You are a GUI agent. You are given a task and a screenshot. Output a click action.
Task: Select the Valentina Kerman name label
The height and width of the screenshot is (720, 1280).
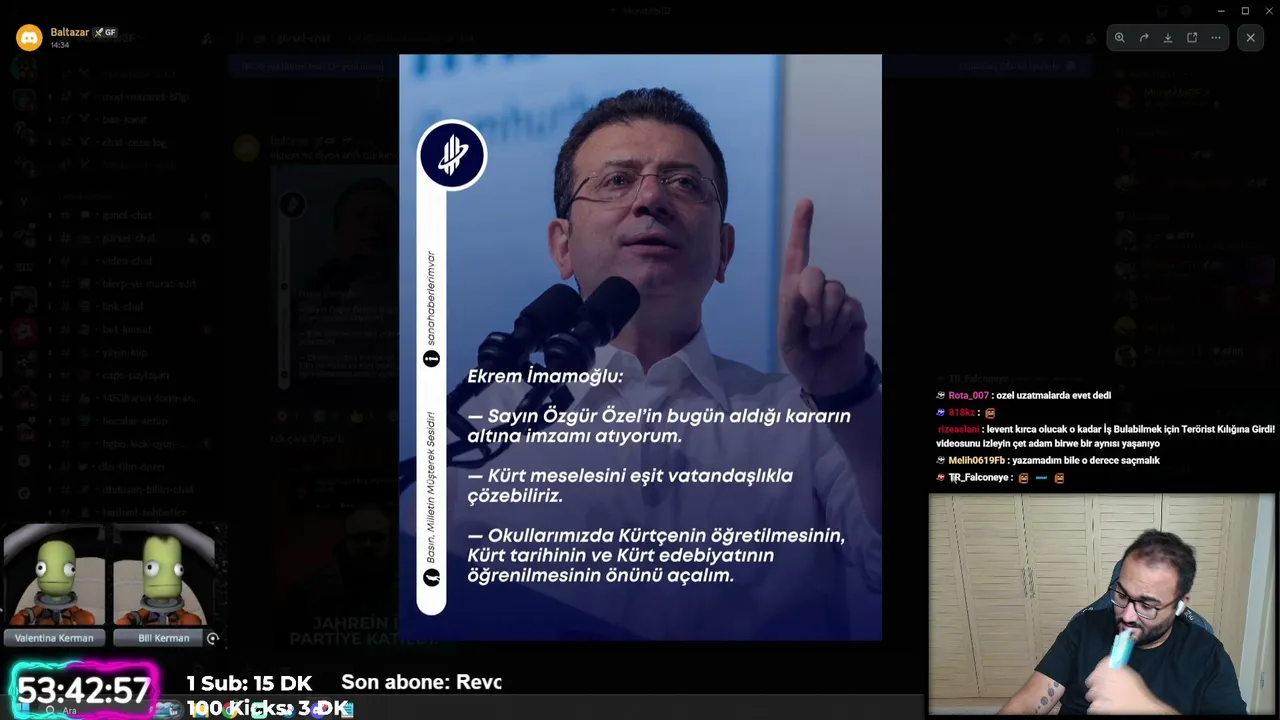click(54, 638)
